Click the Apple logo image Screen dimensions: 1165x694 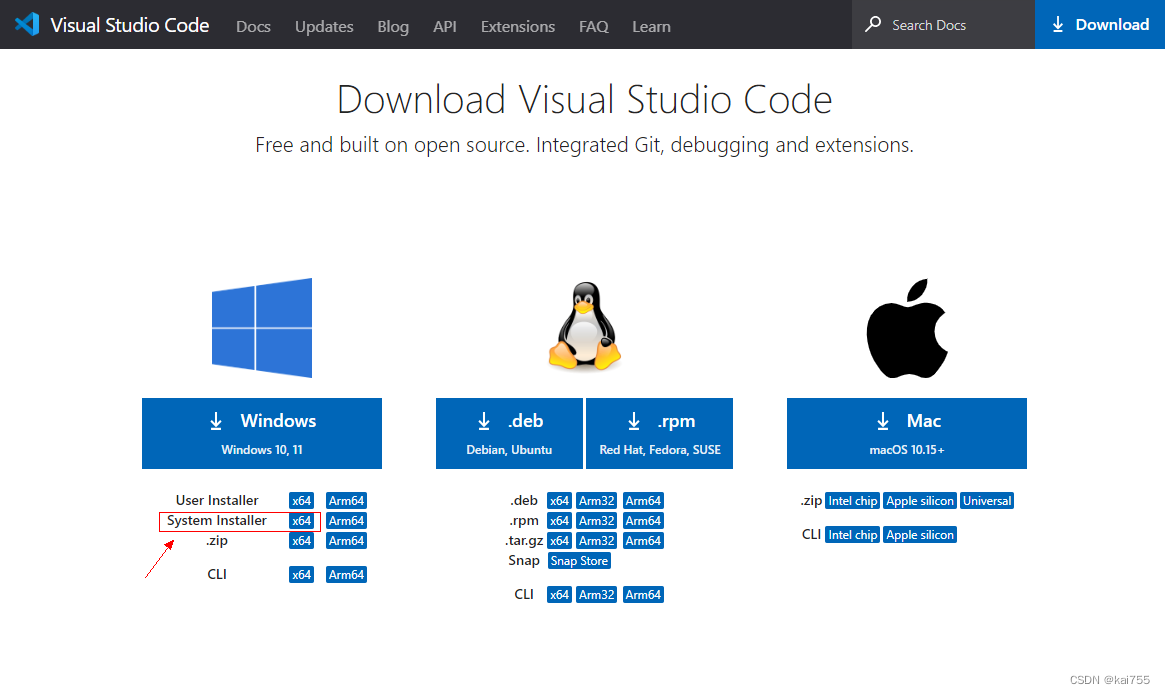click(907, 328)
